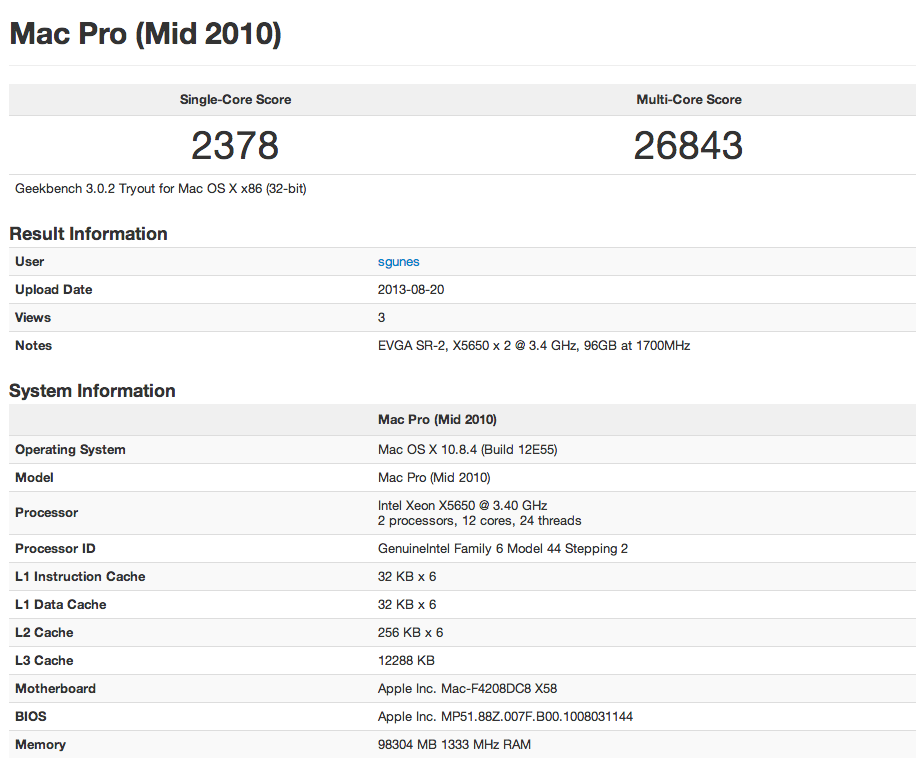Click the Result Information heading
This screenshot has width=916, height=781.
(x=88, y=234)
